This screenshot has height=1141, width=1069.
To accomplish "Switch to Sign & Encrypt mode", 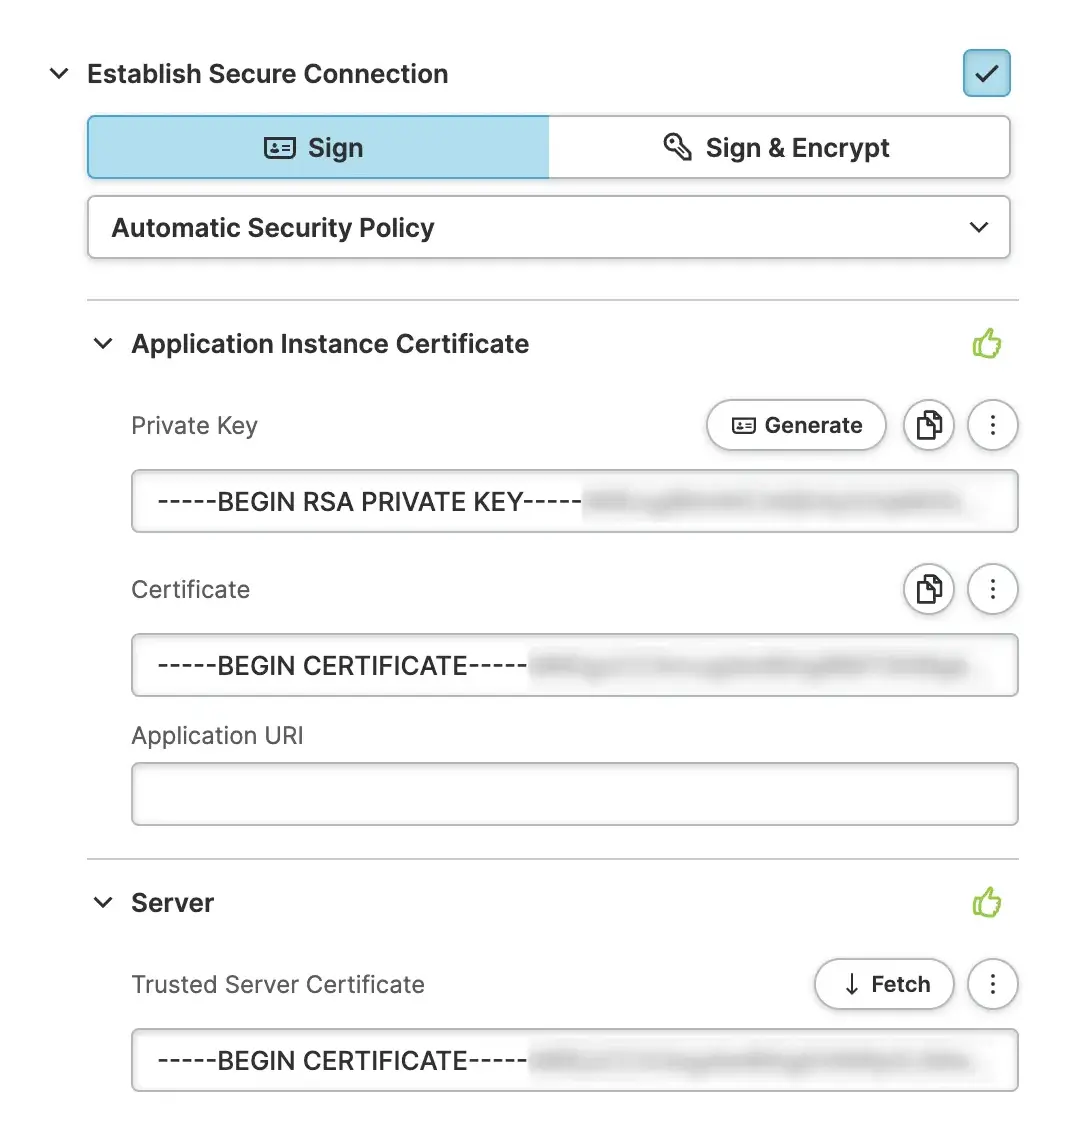I will [779, 148].
